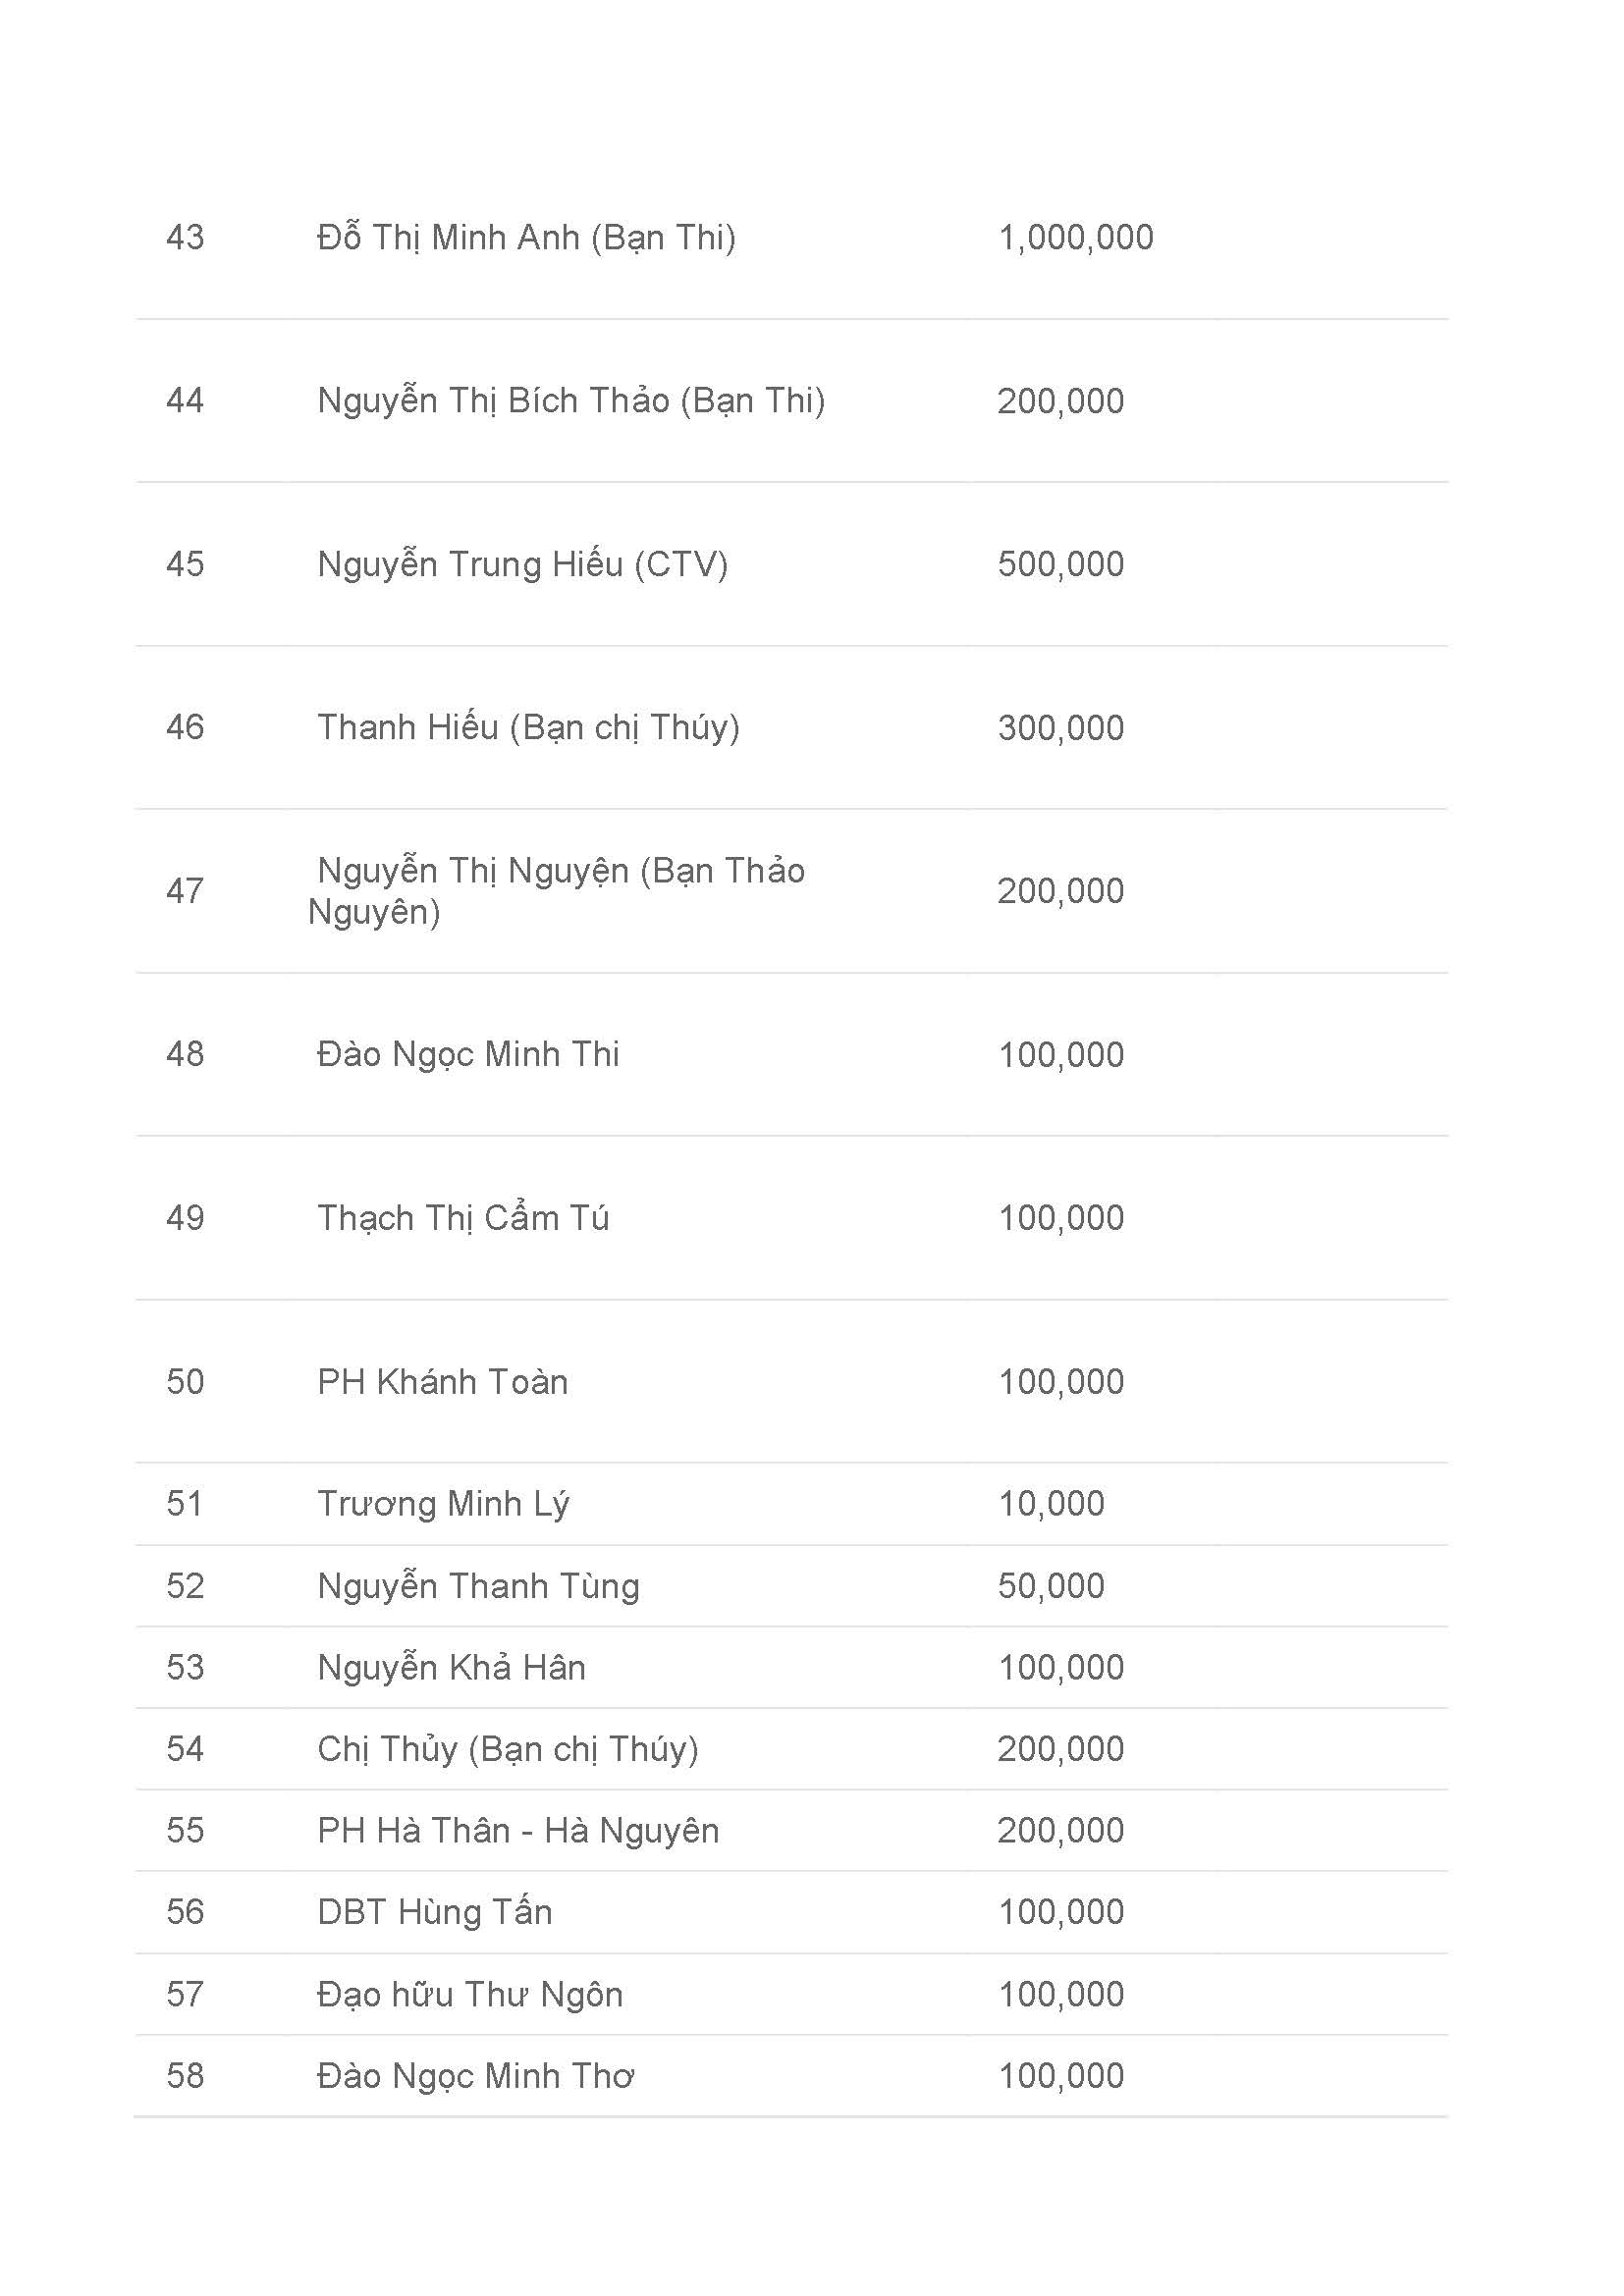This screenshot has width=1624, height=2296.
Task: Click the name Đào Ngọc Minh Thi
Action: click(x=468, y=1054)
